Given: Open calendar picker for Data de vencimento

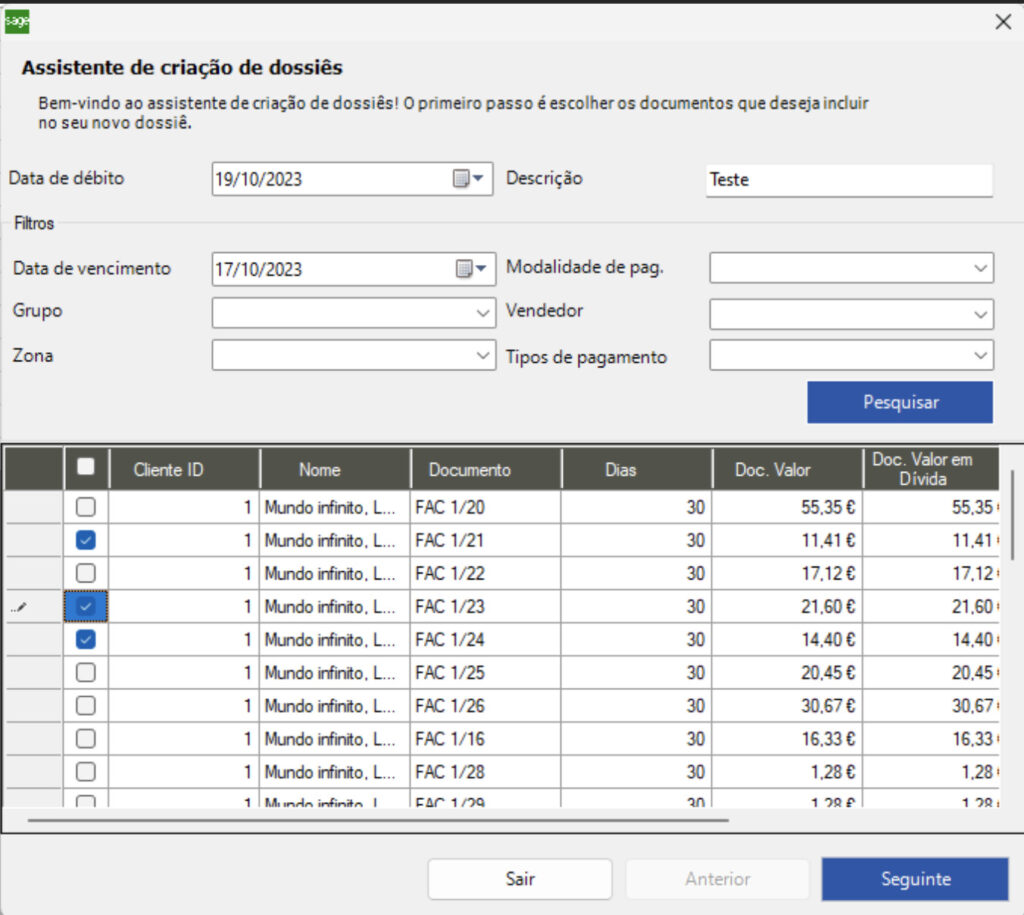Looking at the screenshot, I should 471,269.
